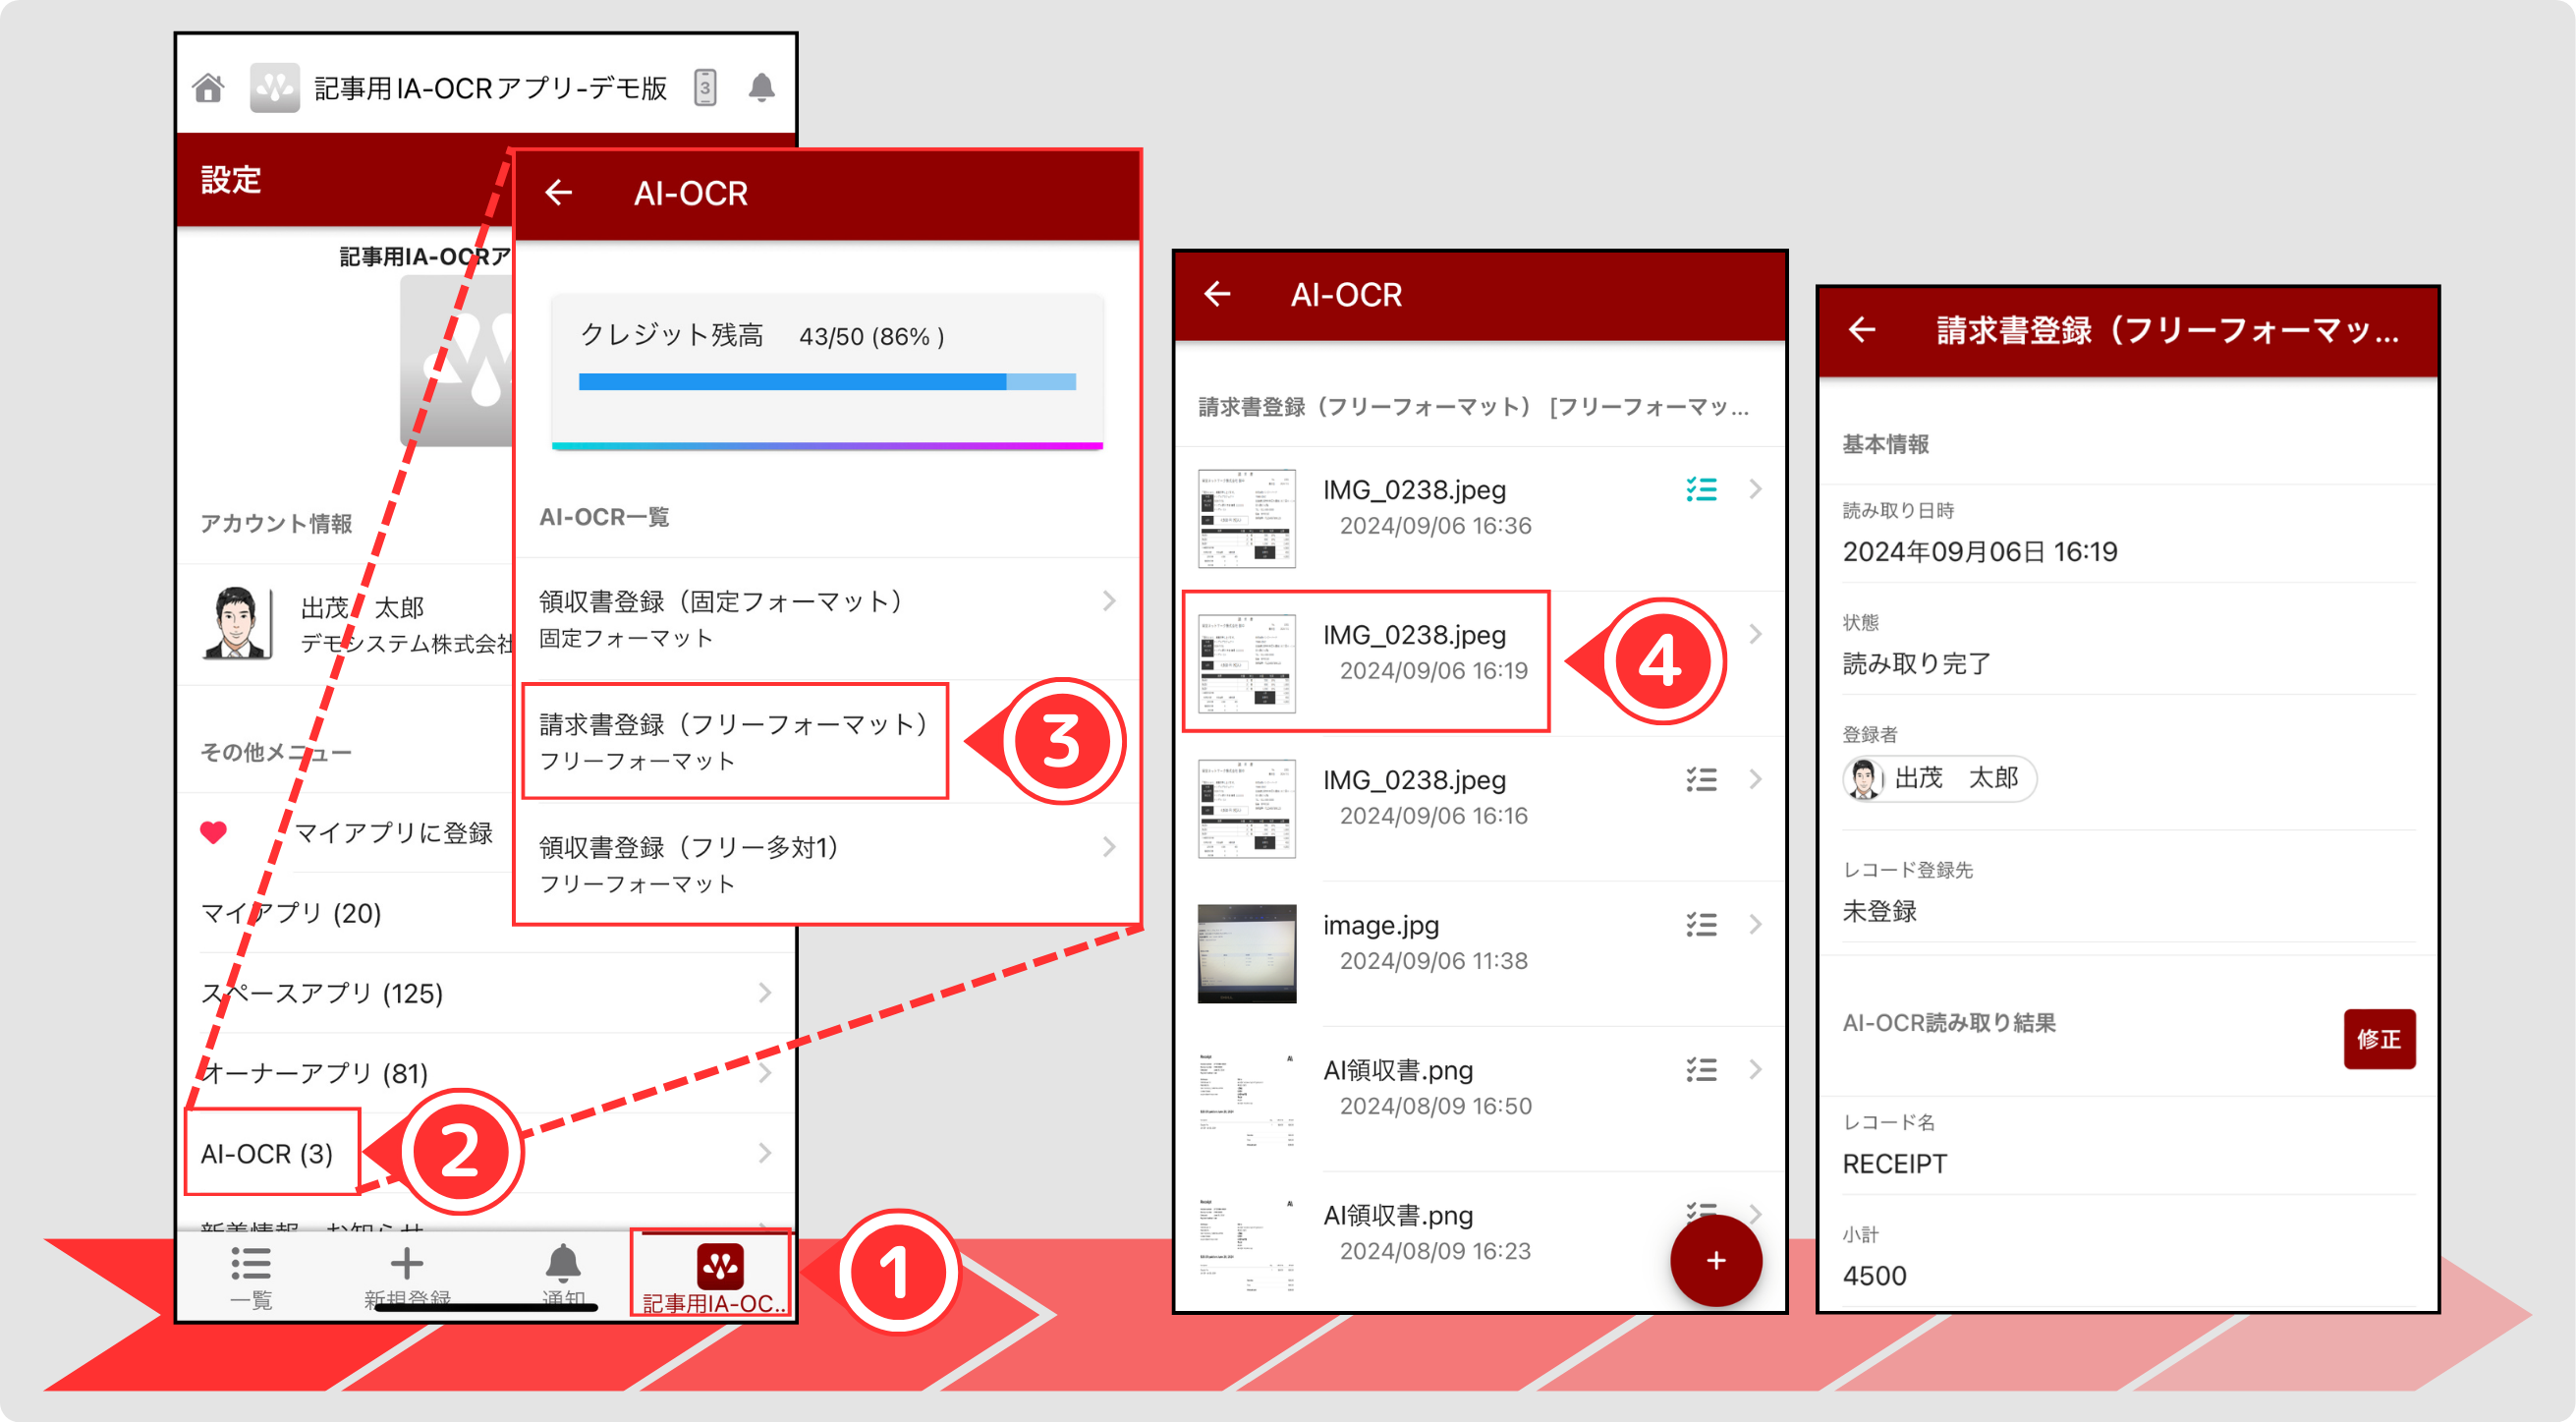
Task: Open the 一覧 list tab
Action: coord(251,1278)
